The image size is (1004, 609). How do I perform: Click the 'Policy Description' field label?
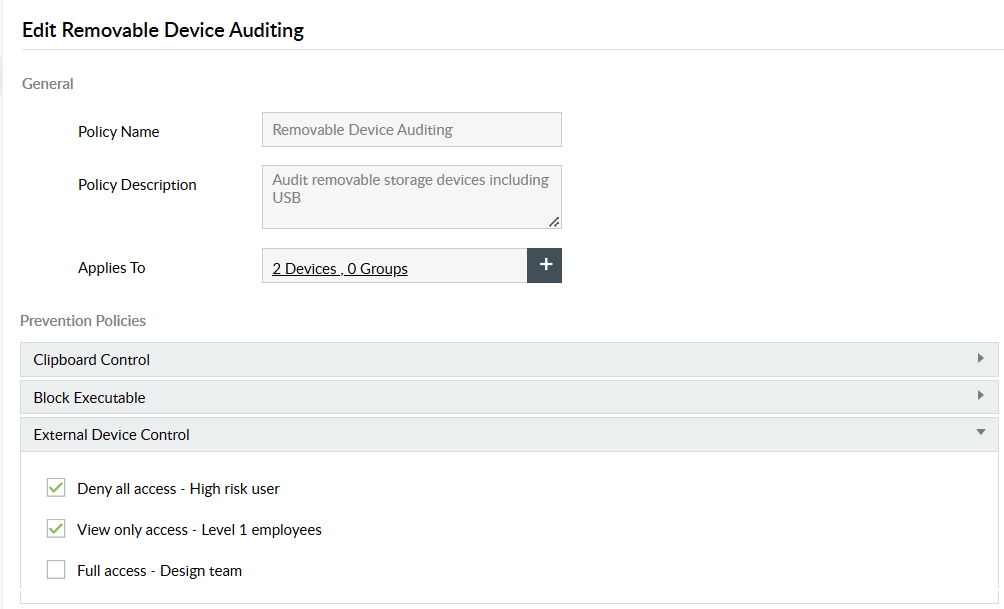137,185
